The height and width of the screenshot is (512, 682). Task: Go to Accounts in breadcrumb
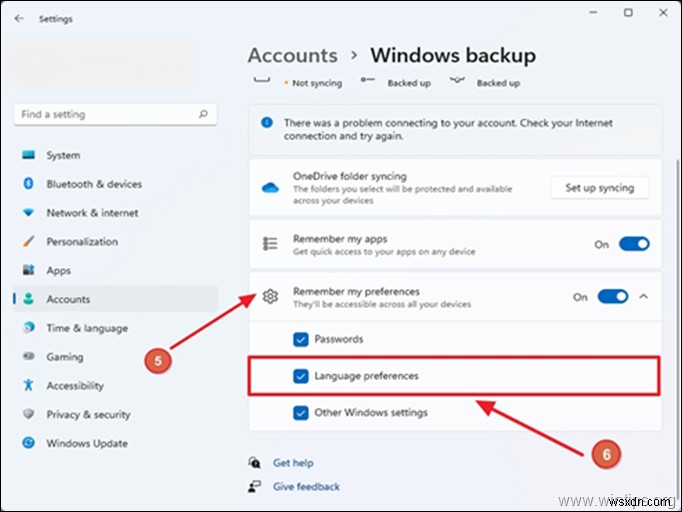click(293, 55)
